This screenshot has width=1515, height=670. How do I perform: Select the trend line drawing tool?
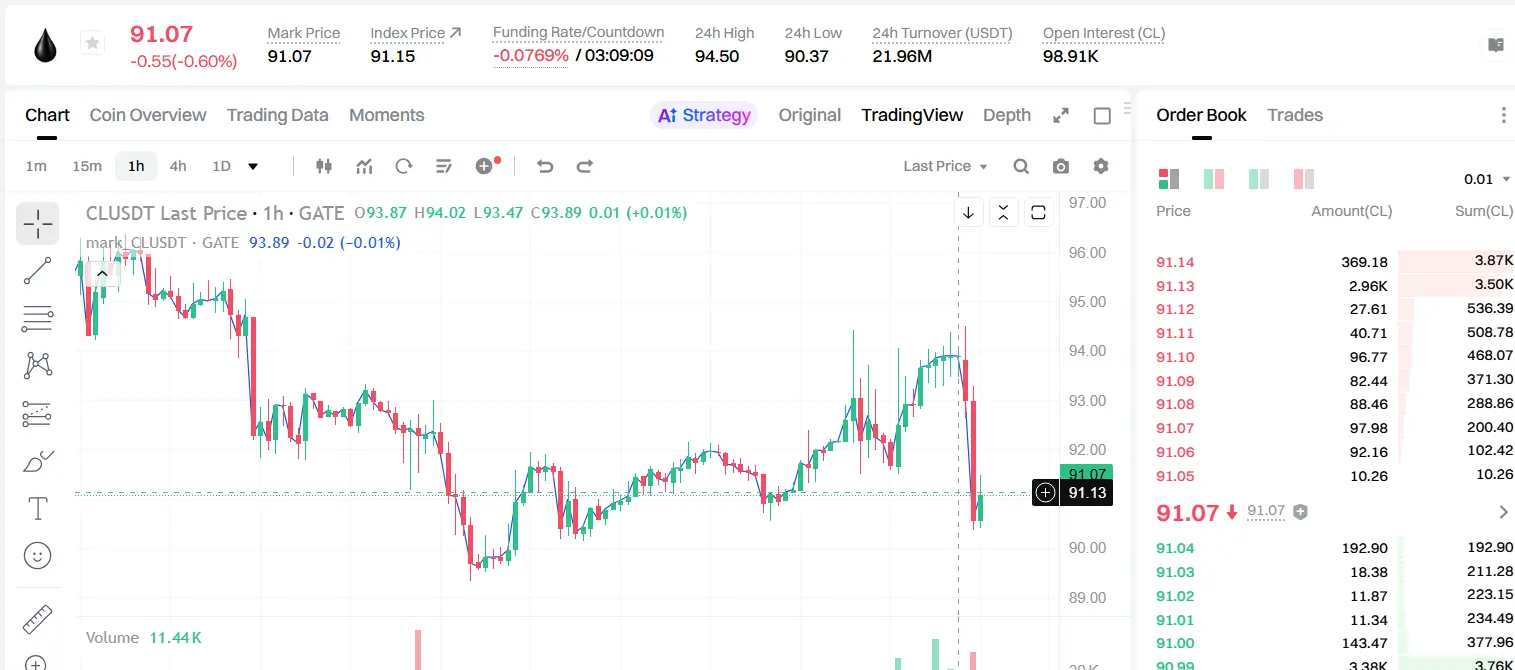pyautogui.click(x=38, y=271)
